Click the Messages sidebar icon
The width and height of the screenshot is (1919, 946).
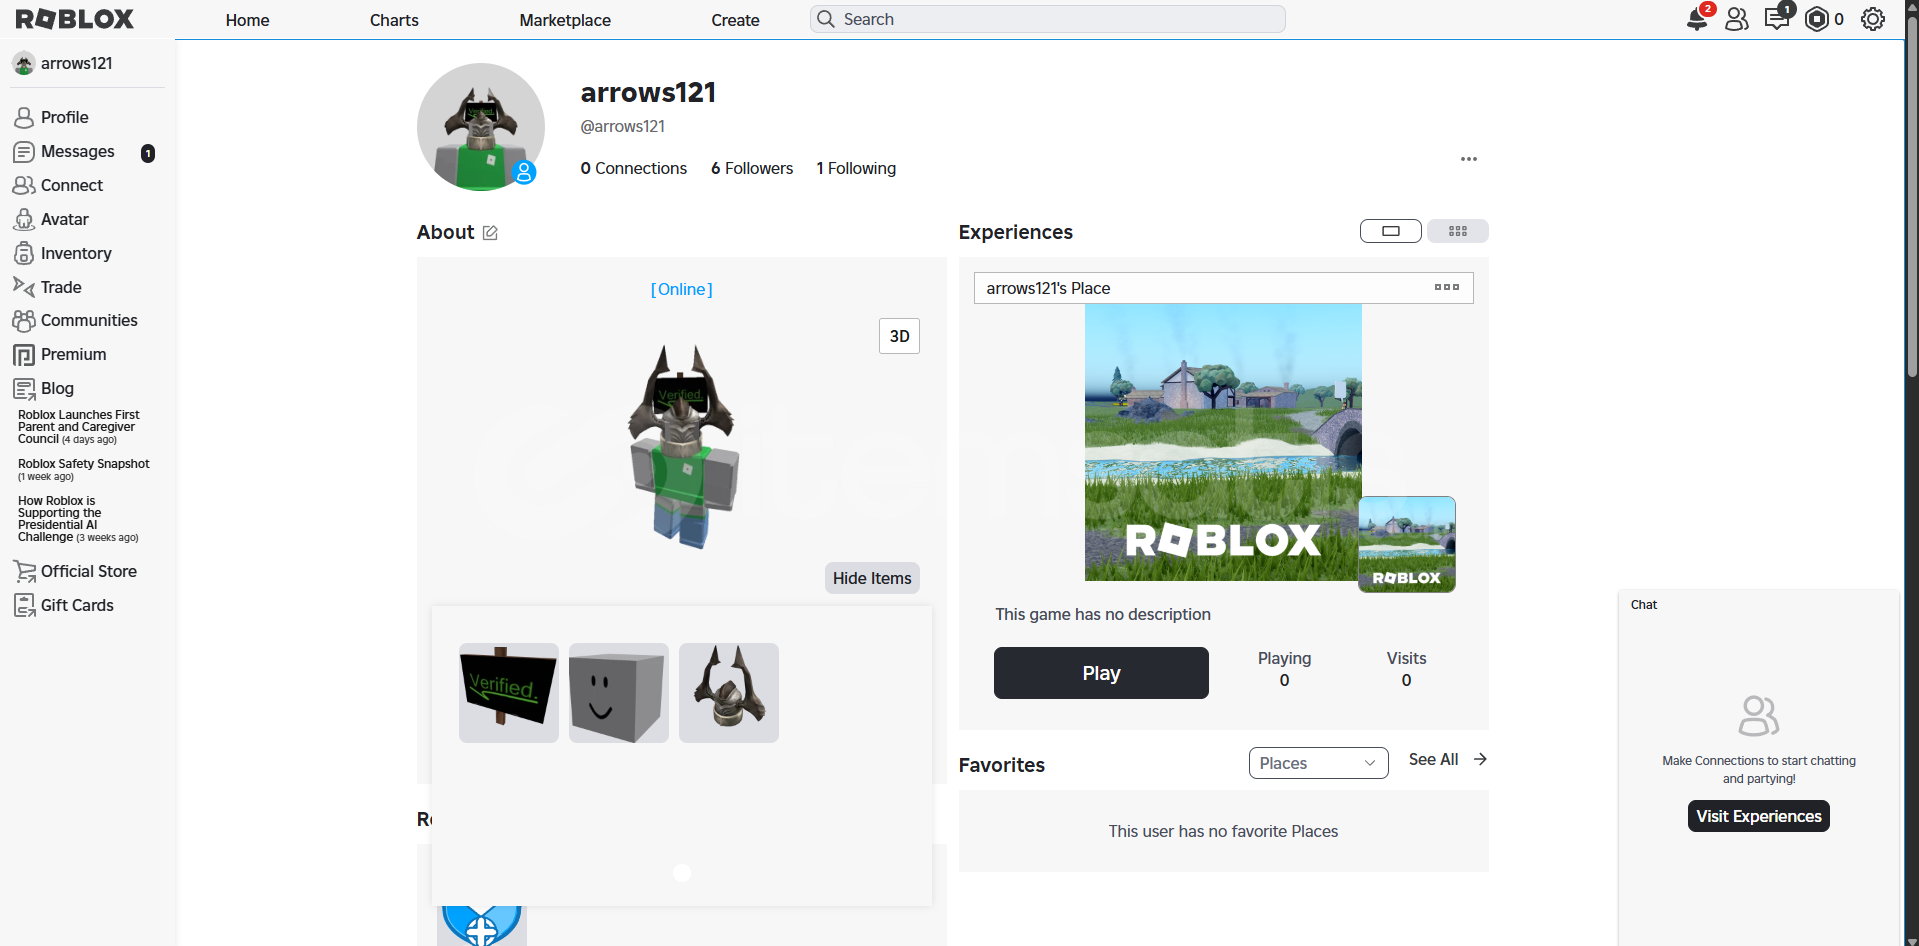coord(24,152)
